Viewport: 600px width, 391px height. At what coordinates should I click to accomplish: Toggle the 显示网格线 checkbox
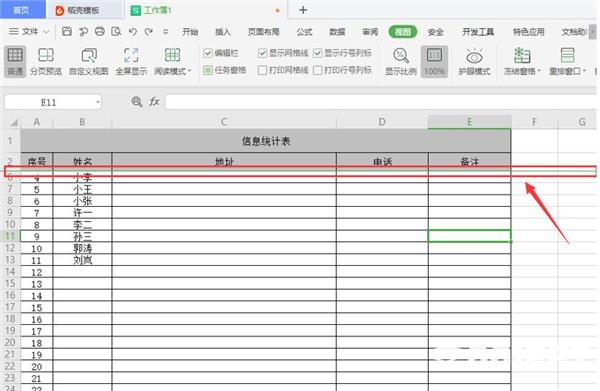262,53
